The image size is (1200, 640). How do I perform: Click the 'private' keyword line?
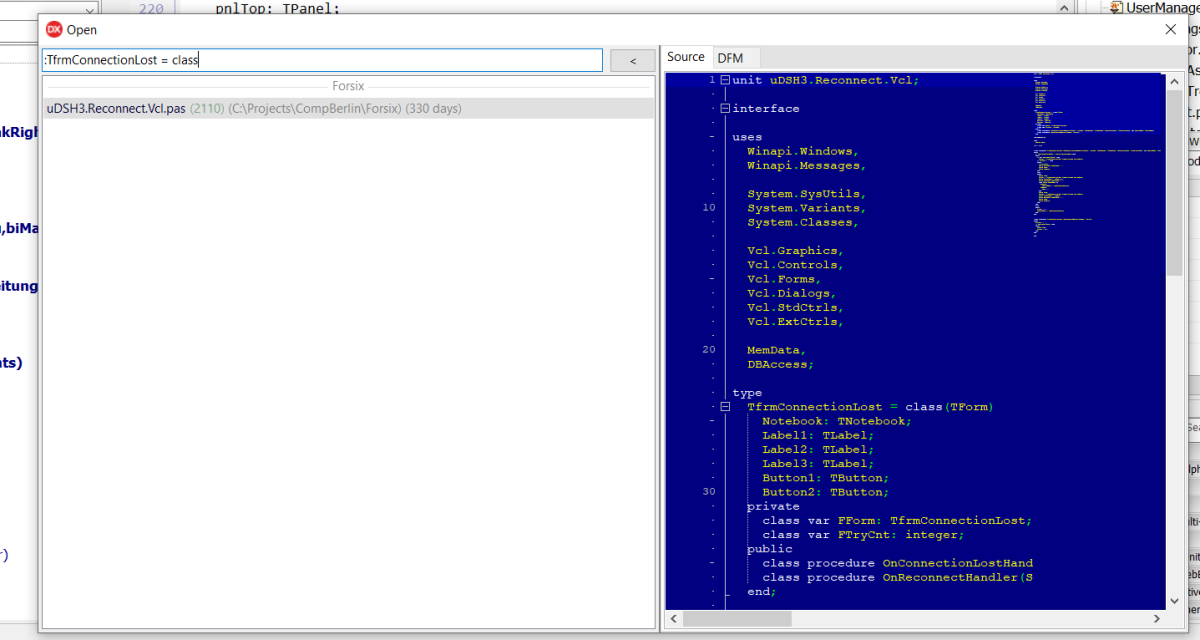pyautogui.click(x=773, y=506)
